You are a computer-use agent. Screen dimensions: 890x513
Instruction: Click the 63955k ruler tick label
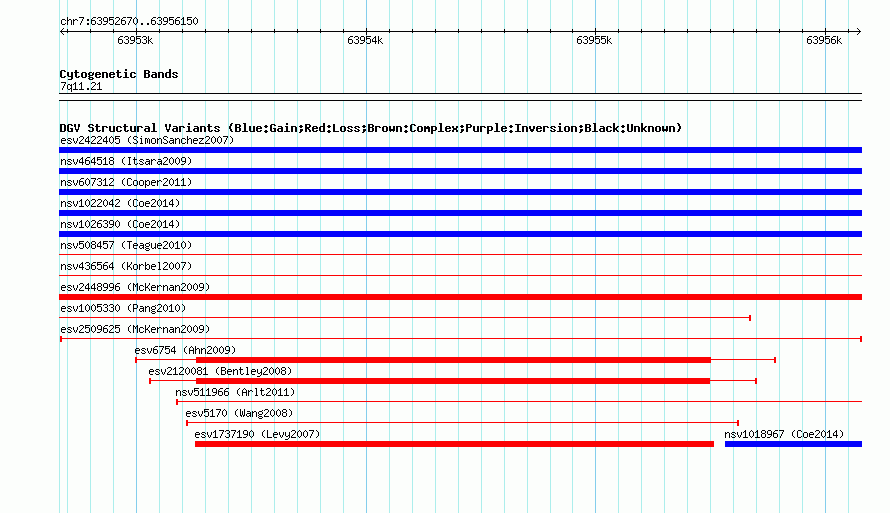pyautogui.click(x=594, y=41)
